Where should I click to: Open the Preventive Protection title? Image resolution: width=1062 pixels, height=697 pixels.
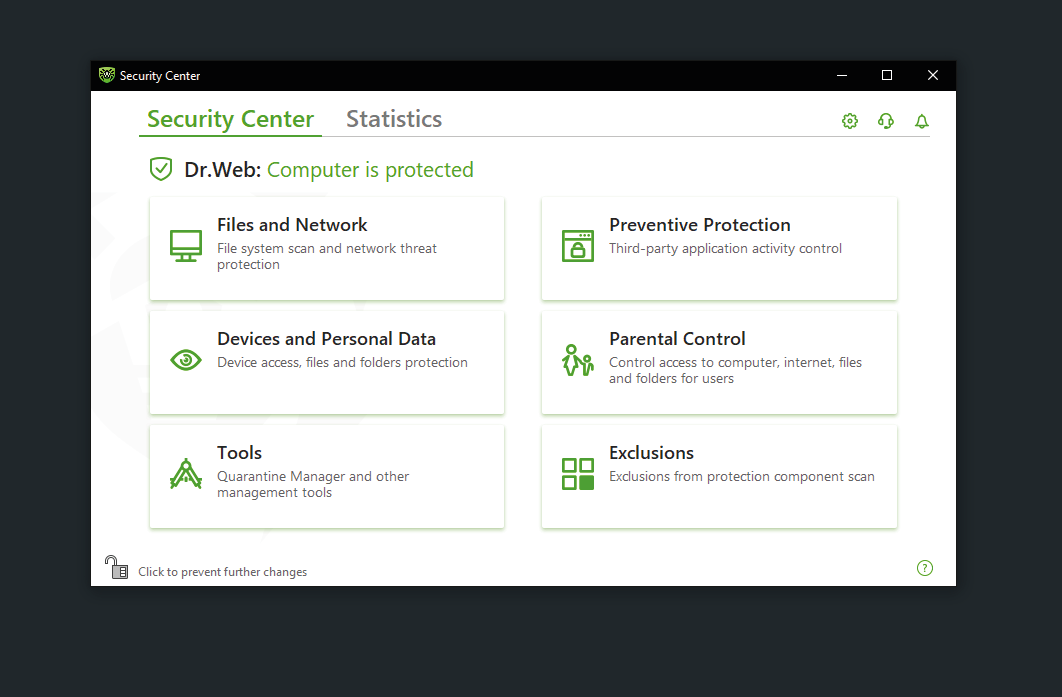pos(700,225)
